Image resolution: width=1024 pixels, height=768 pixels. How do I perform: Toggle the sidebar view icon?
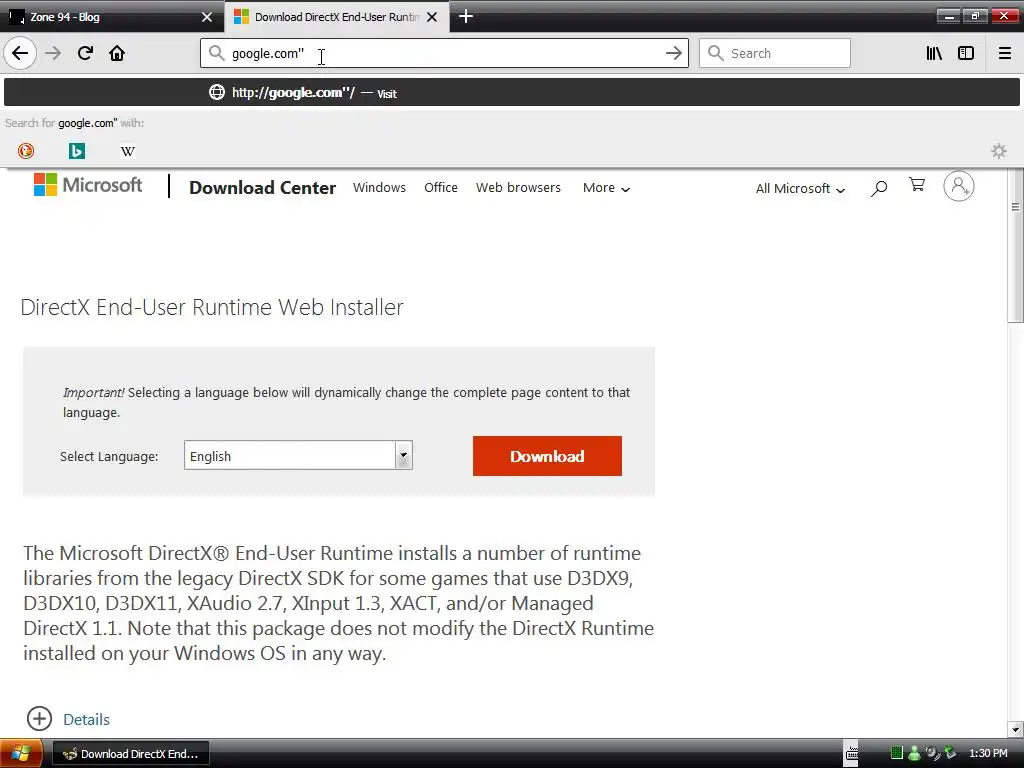966,53
